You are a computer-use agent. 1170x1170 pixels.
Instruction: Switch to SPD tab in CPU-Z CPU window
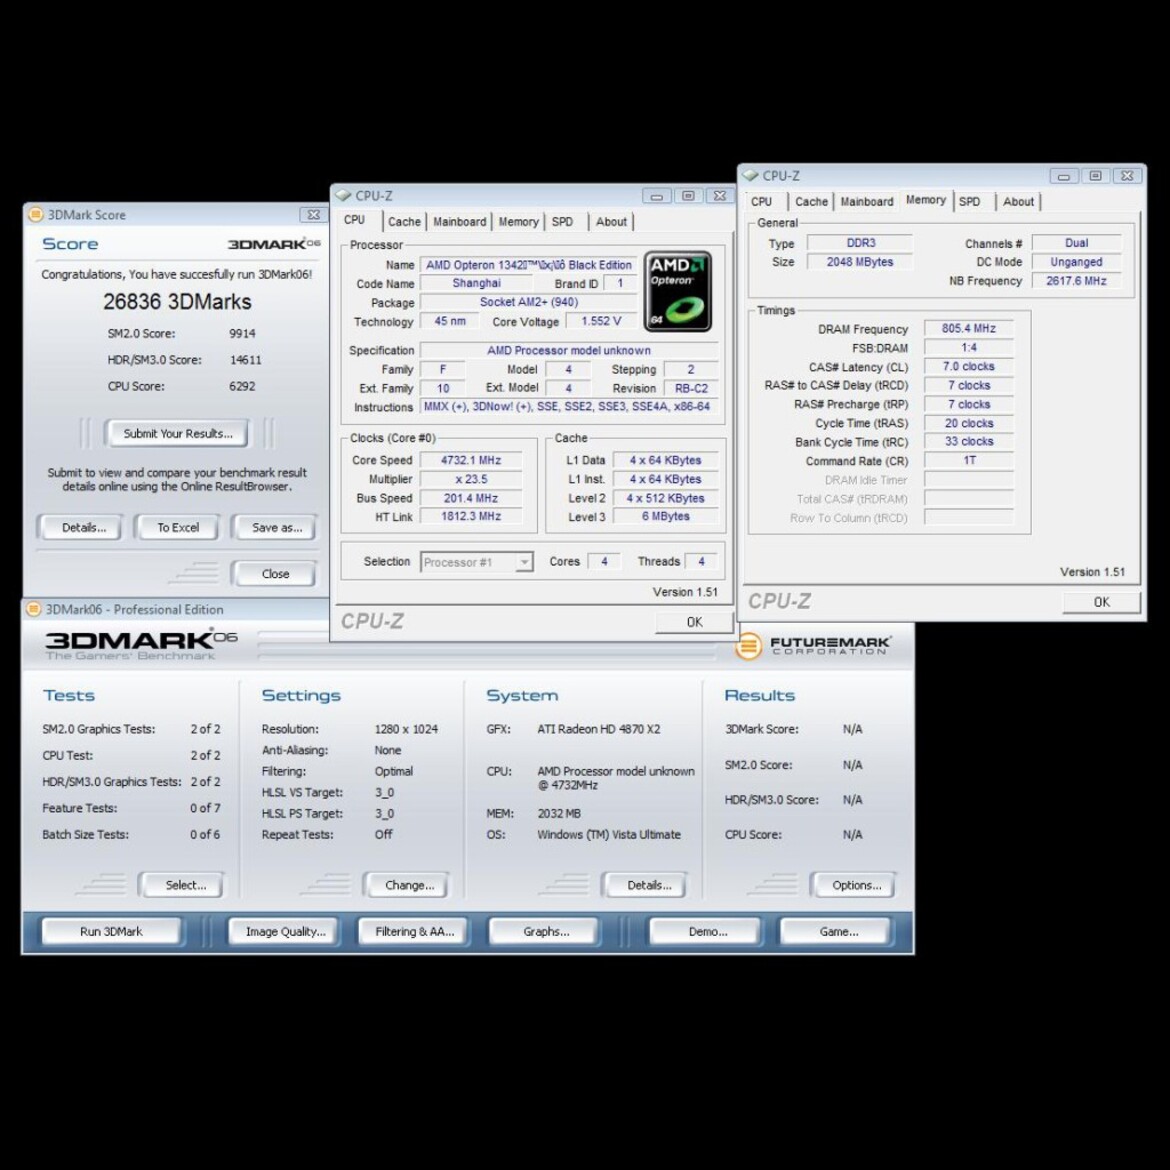563,222
